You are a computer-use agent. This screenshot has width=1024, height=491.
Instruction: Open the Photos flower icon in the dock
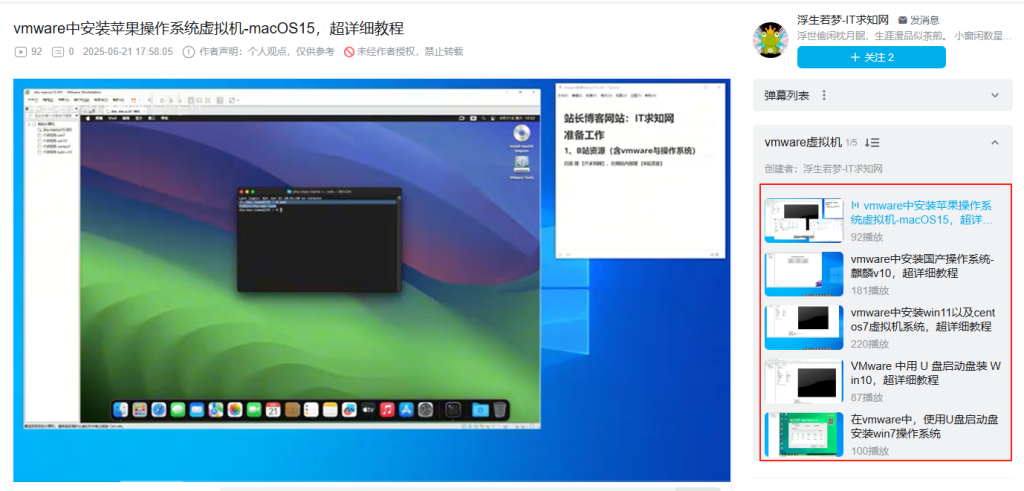click(x=235, y=409)
